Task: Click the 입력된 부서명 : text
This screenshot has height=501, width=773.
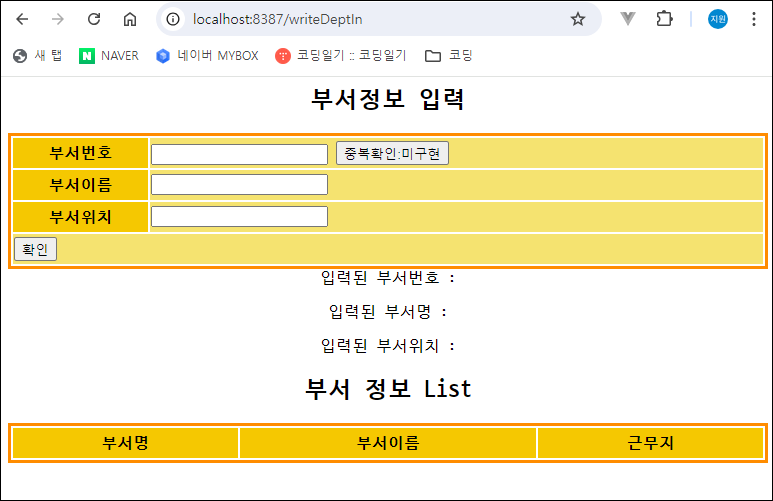Action: click(387, 312)
